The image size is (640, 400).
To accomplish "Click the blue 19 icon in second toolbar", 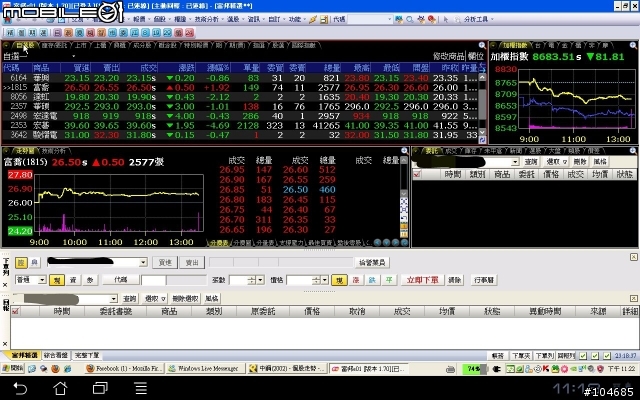I will (156, 33).
